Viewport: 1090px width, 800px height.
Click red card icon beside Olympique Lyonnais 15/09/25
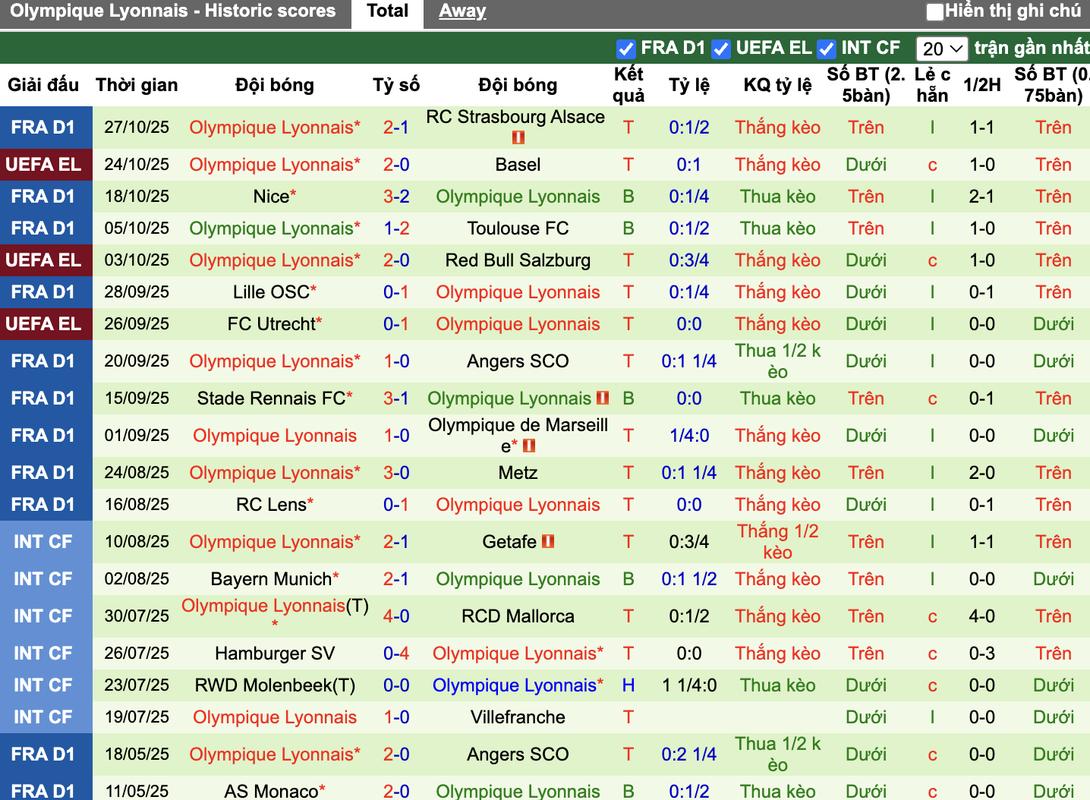point(603,398)
